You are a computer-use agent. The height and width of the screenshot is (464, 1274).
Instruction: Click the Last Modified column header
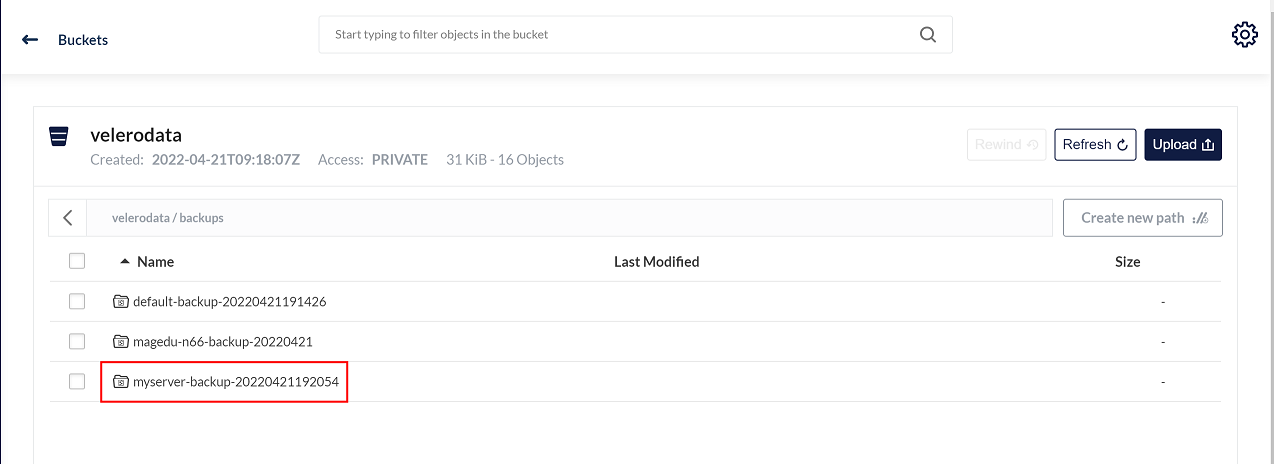[x=656, y=262]
